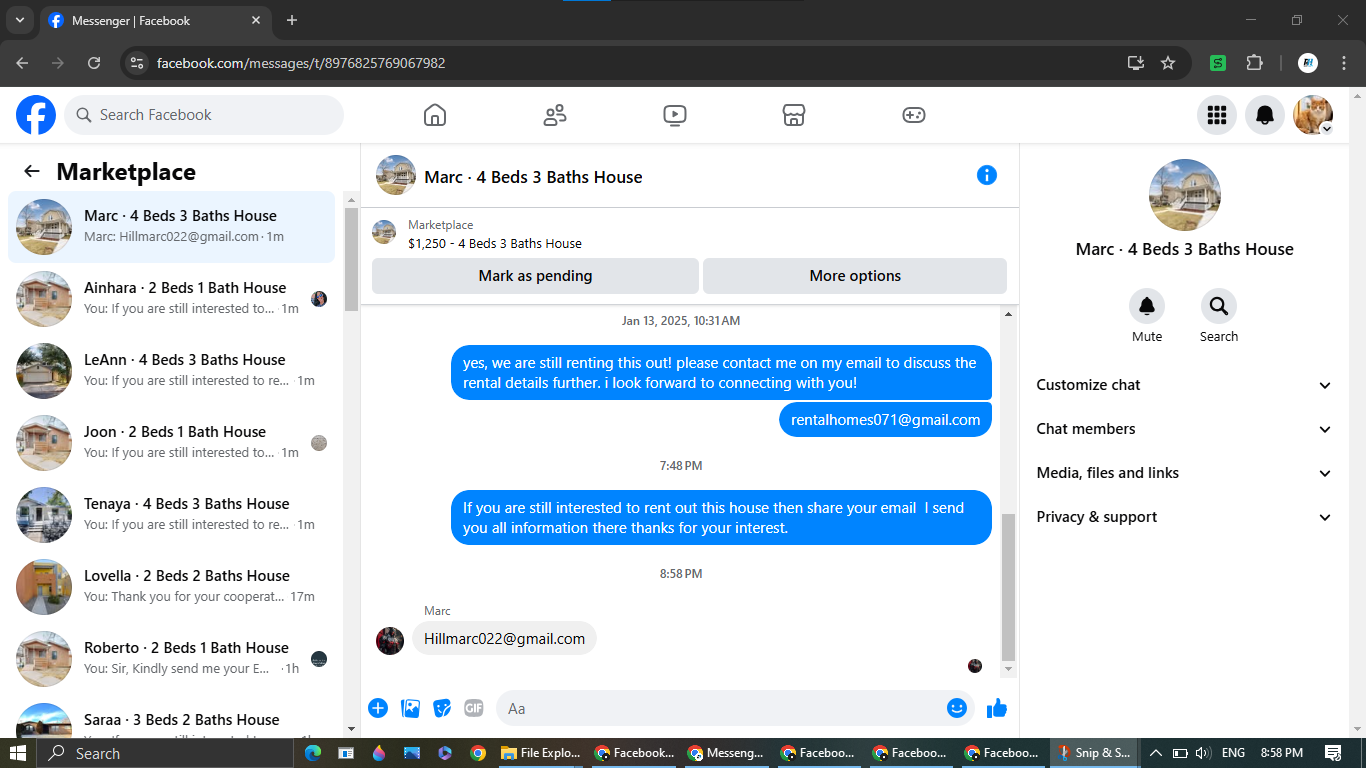Switch to the Messenger | Facebook browser tab

point(155,20)
